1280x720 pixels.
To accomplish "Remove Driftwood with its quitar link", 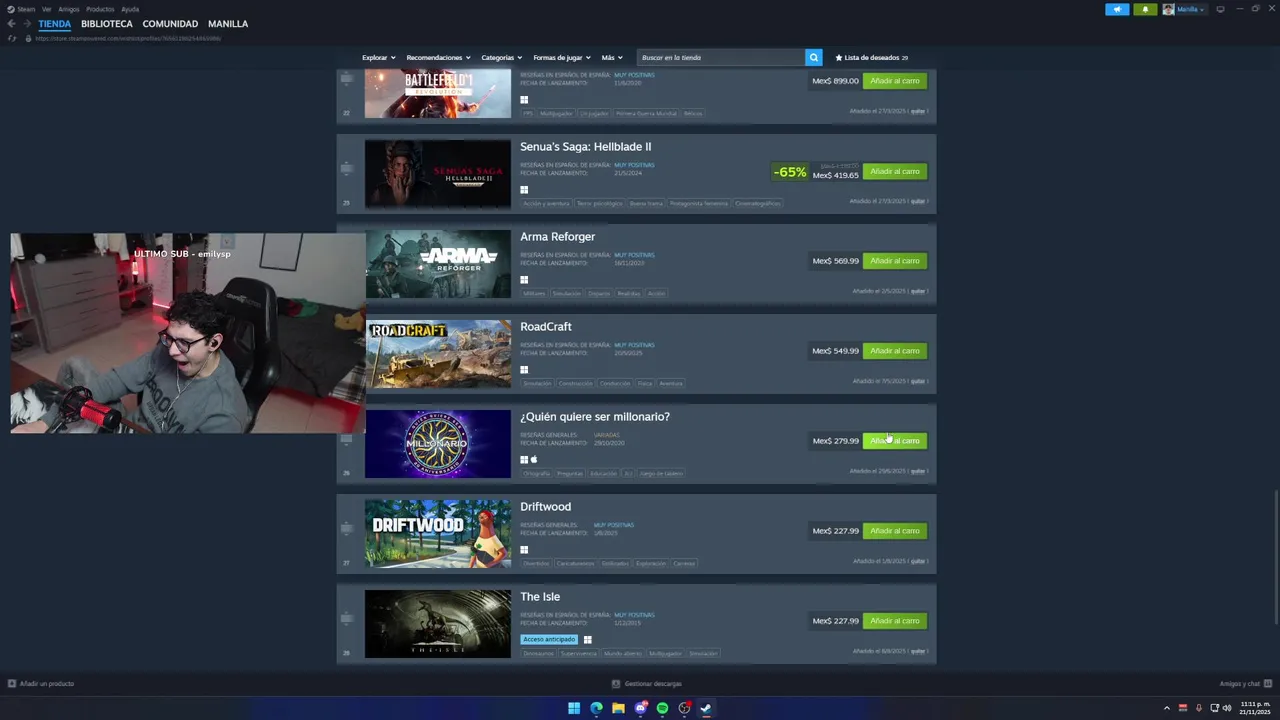I will click(x=918, y=561).
